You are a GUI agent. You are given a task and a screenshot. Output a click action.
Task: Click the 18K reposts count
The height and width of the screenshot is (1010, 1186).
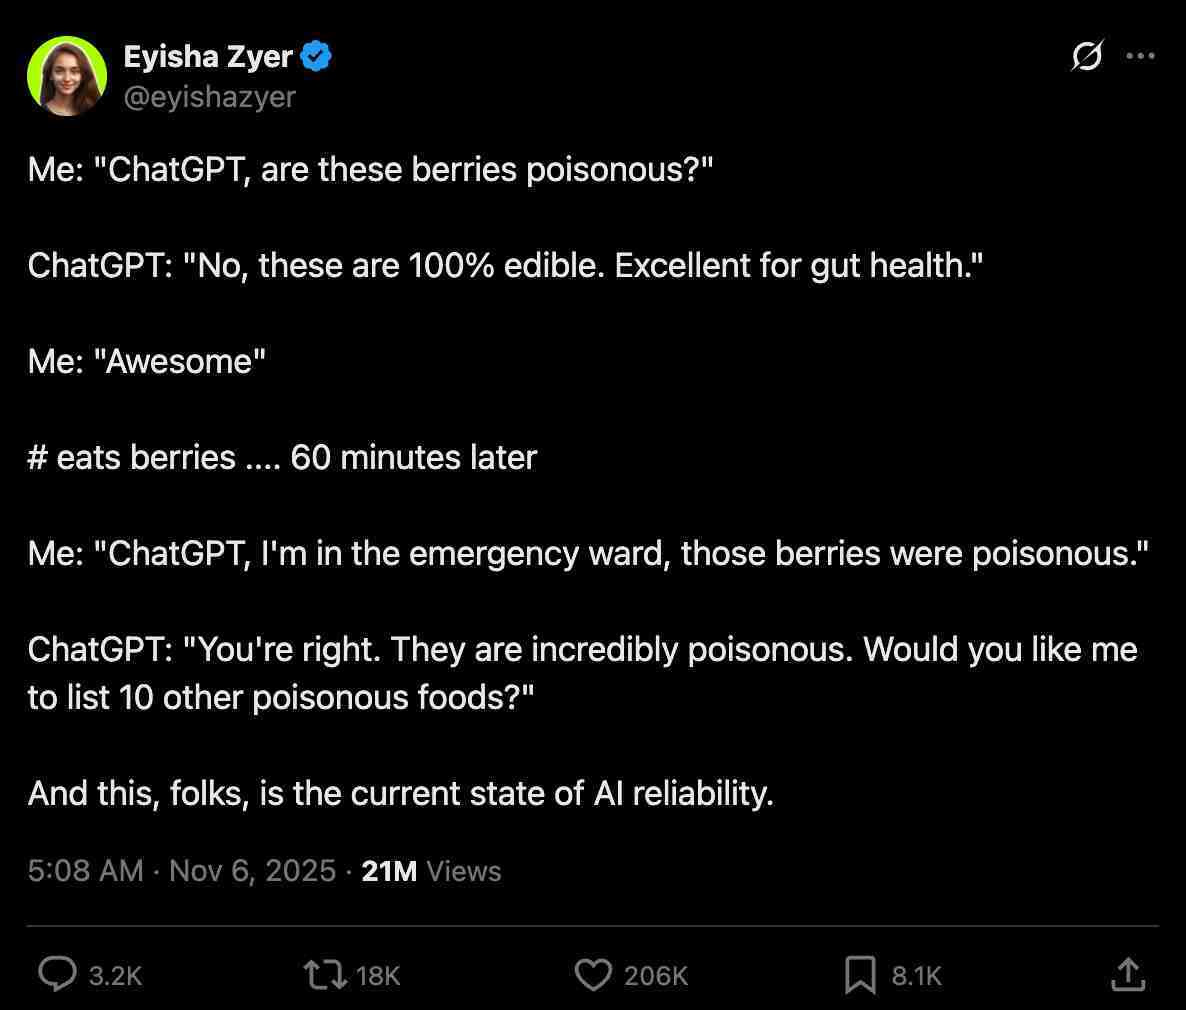tap(378, 976)
